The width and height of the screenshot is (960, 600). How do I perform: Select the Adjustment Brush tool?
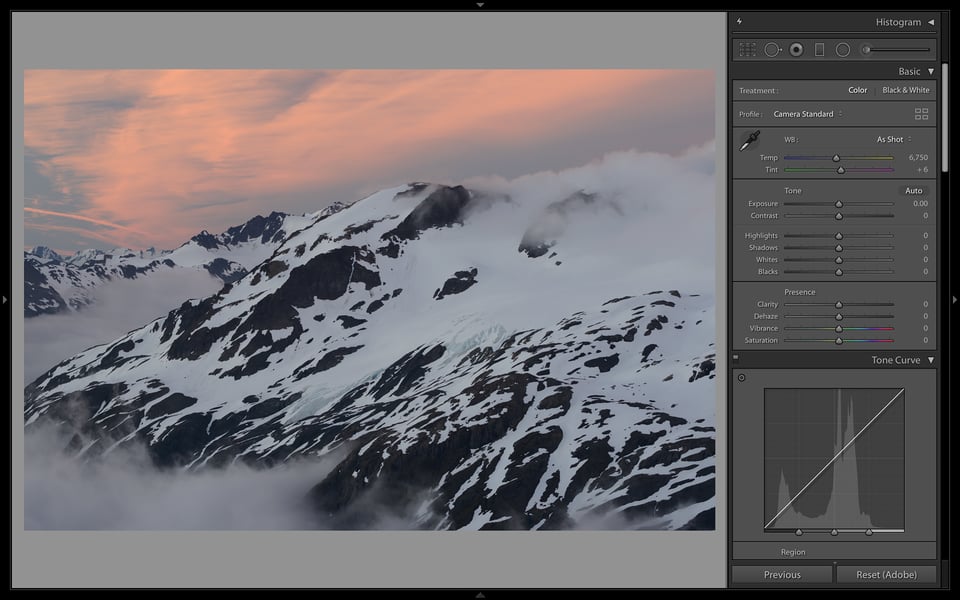click(897, 50)
